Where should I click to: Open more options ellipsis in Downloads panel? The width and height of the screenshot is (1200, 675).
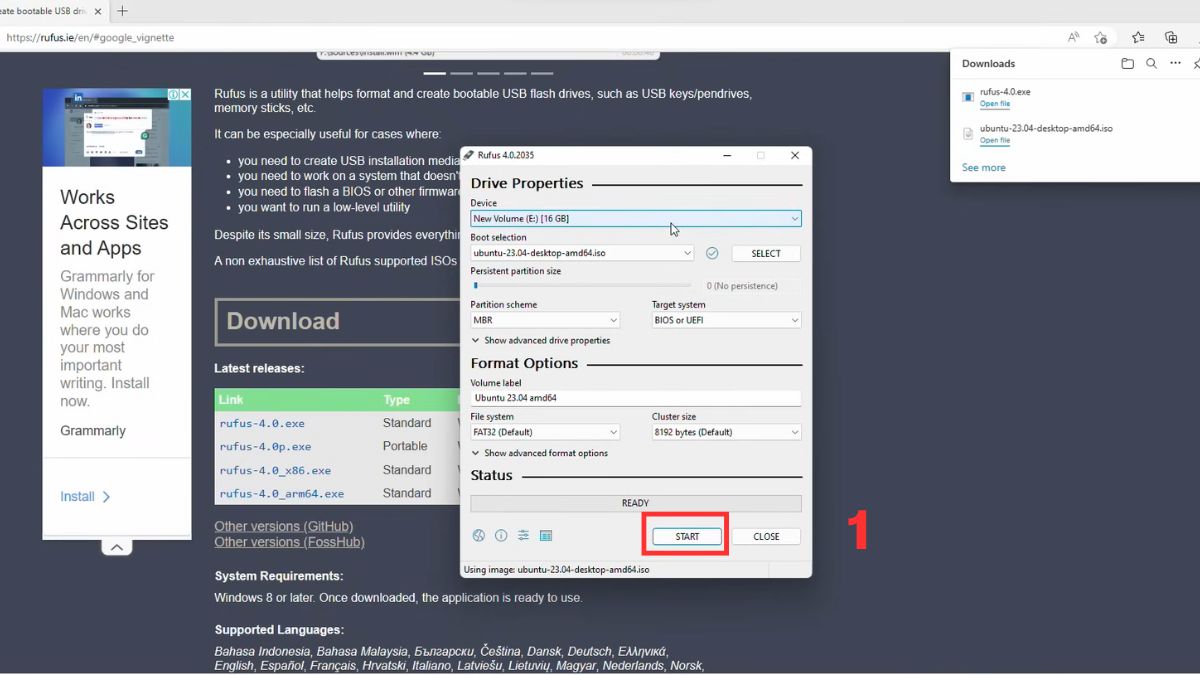1176,63
